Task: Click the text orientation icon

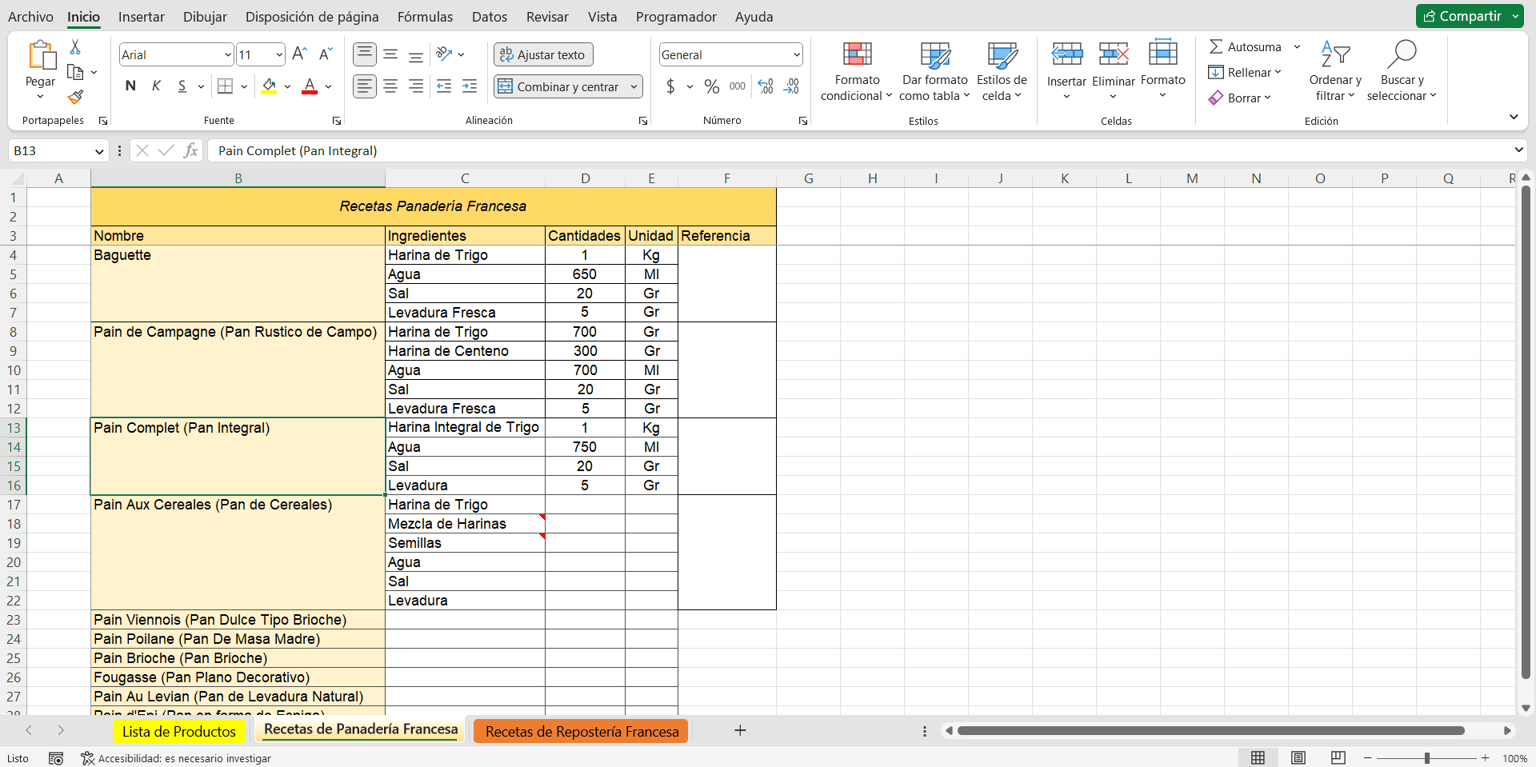Action: 445,54
